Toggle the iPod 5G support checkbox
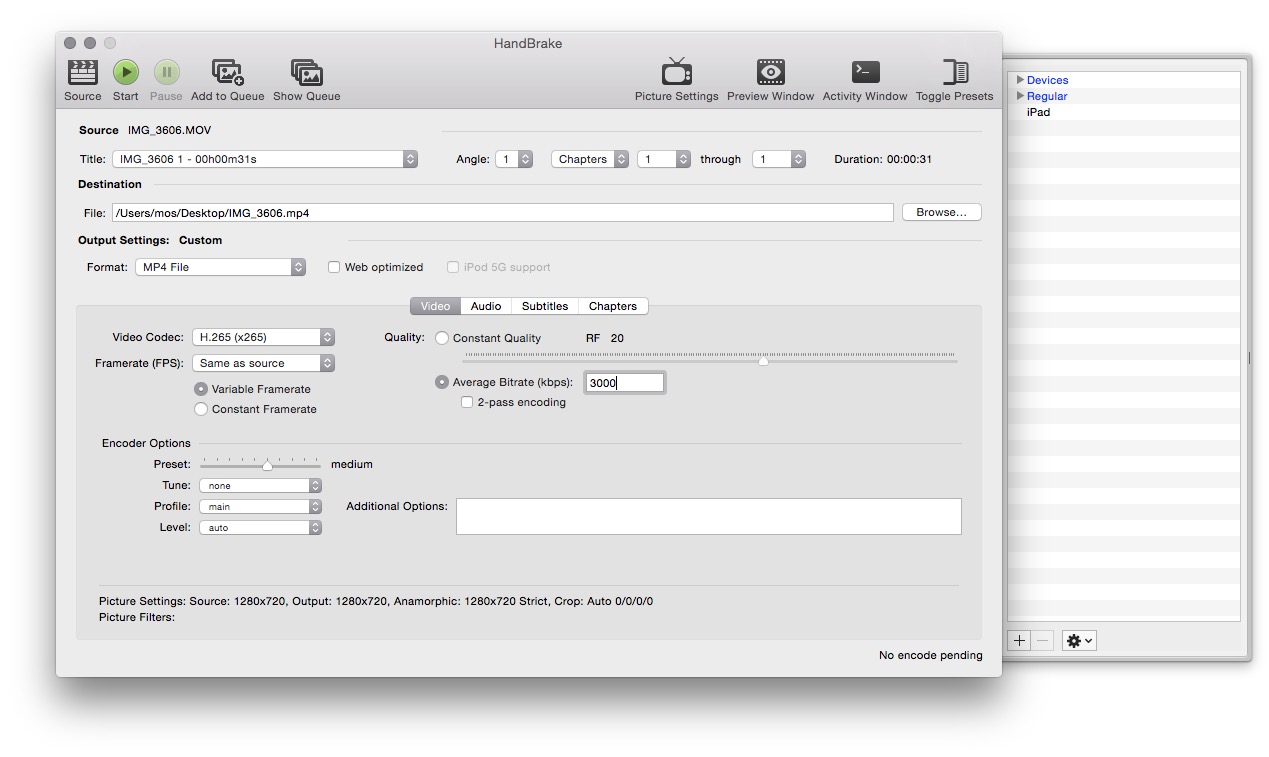Viewport: 1269px width, 757px height. 453,267
